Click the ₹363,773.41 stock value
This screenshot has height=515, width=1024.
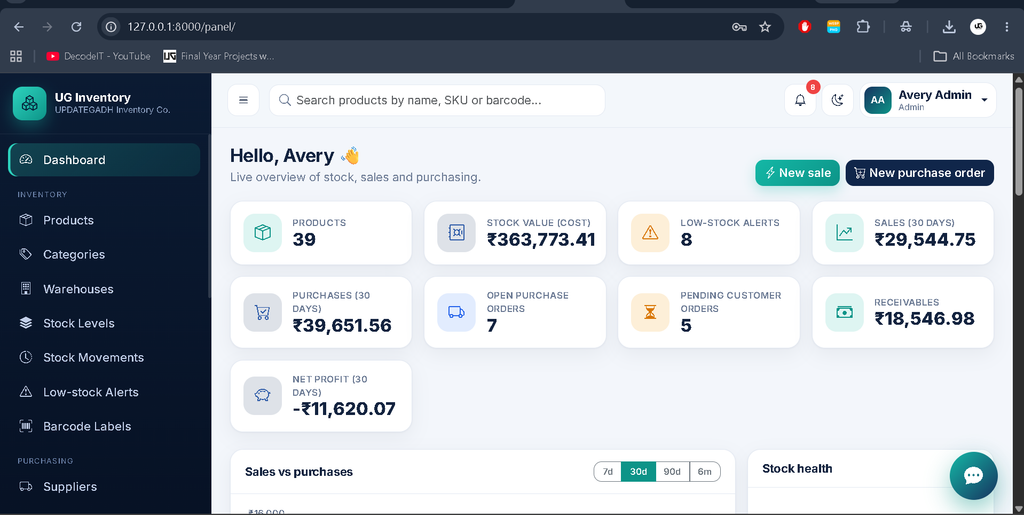(x=541, y=240)
